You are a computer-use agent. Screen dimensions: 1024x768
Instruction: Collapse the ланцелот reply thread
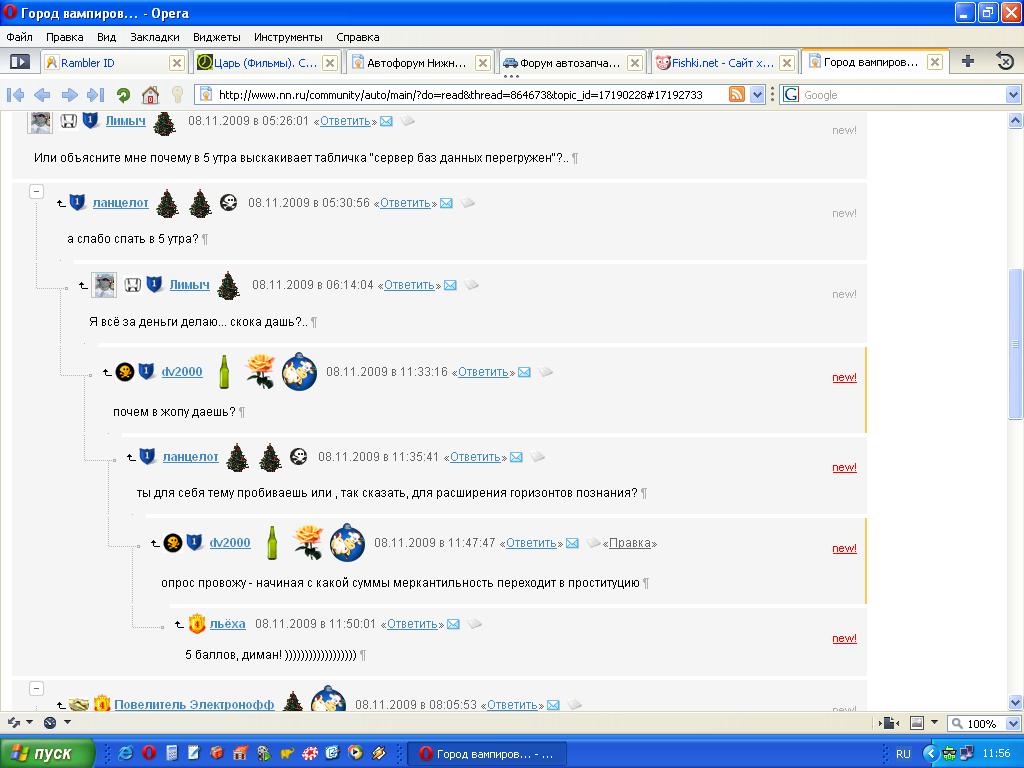pos(37,191)
